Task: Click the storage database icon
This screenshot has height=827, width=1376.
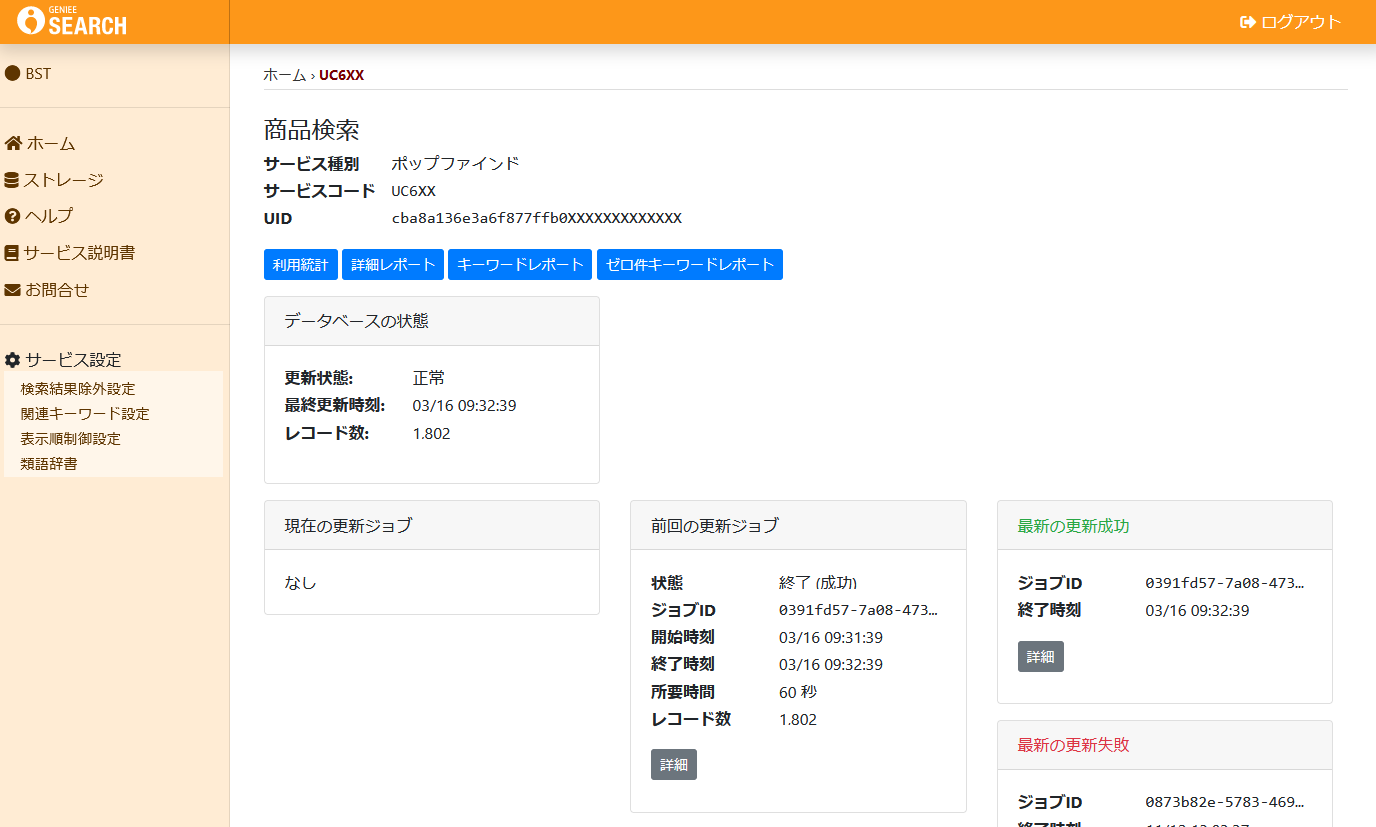Action: (x=12, y=180)
